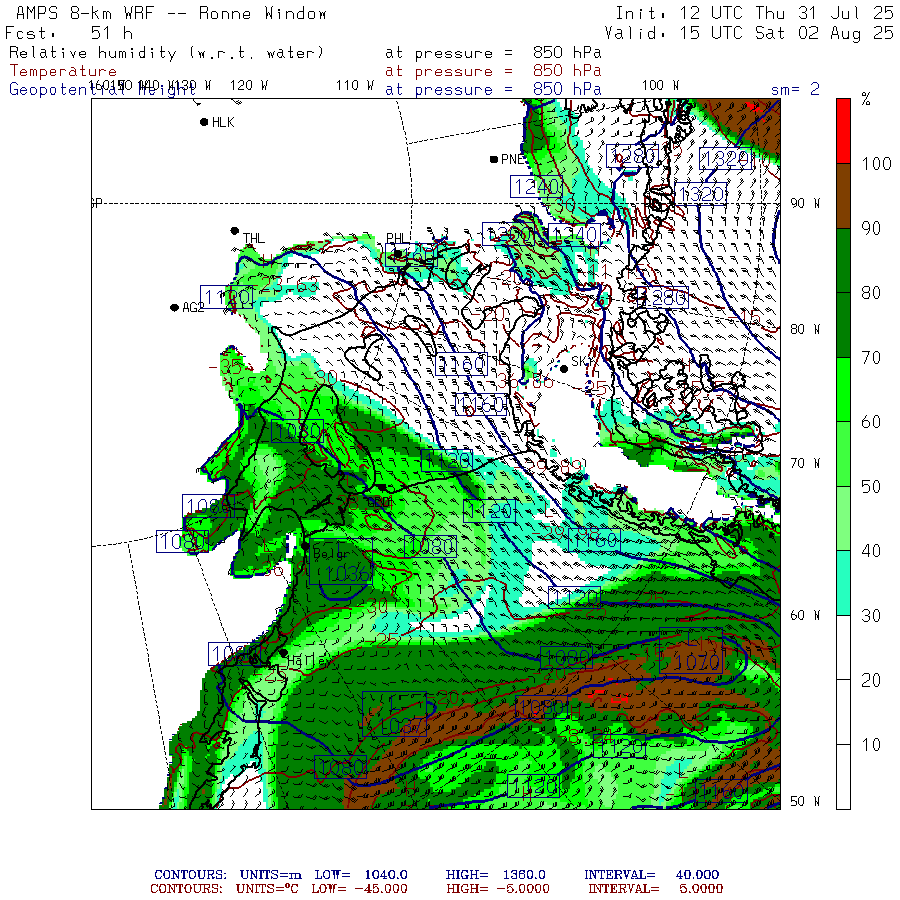
Task: Click the red 'Temperature' legend label
Action: click(63, 71)
